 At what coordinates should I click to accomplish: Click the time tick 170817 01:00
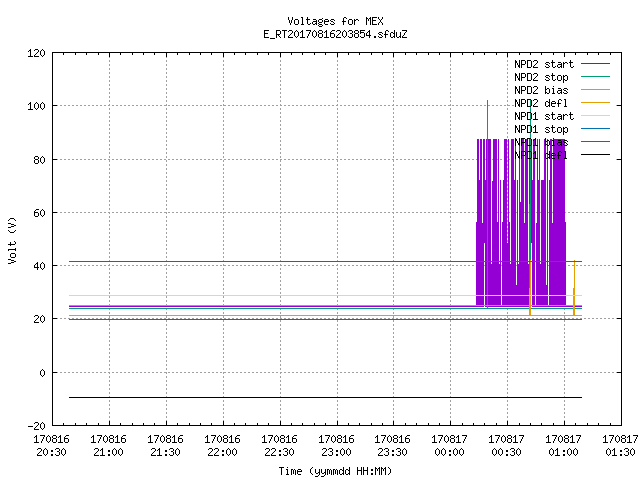pyautogui.click(x=563, y=446)
